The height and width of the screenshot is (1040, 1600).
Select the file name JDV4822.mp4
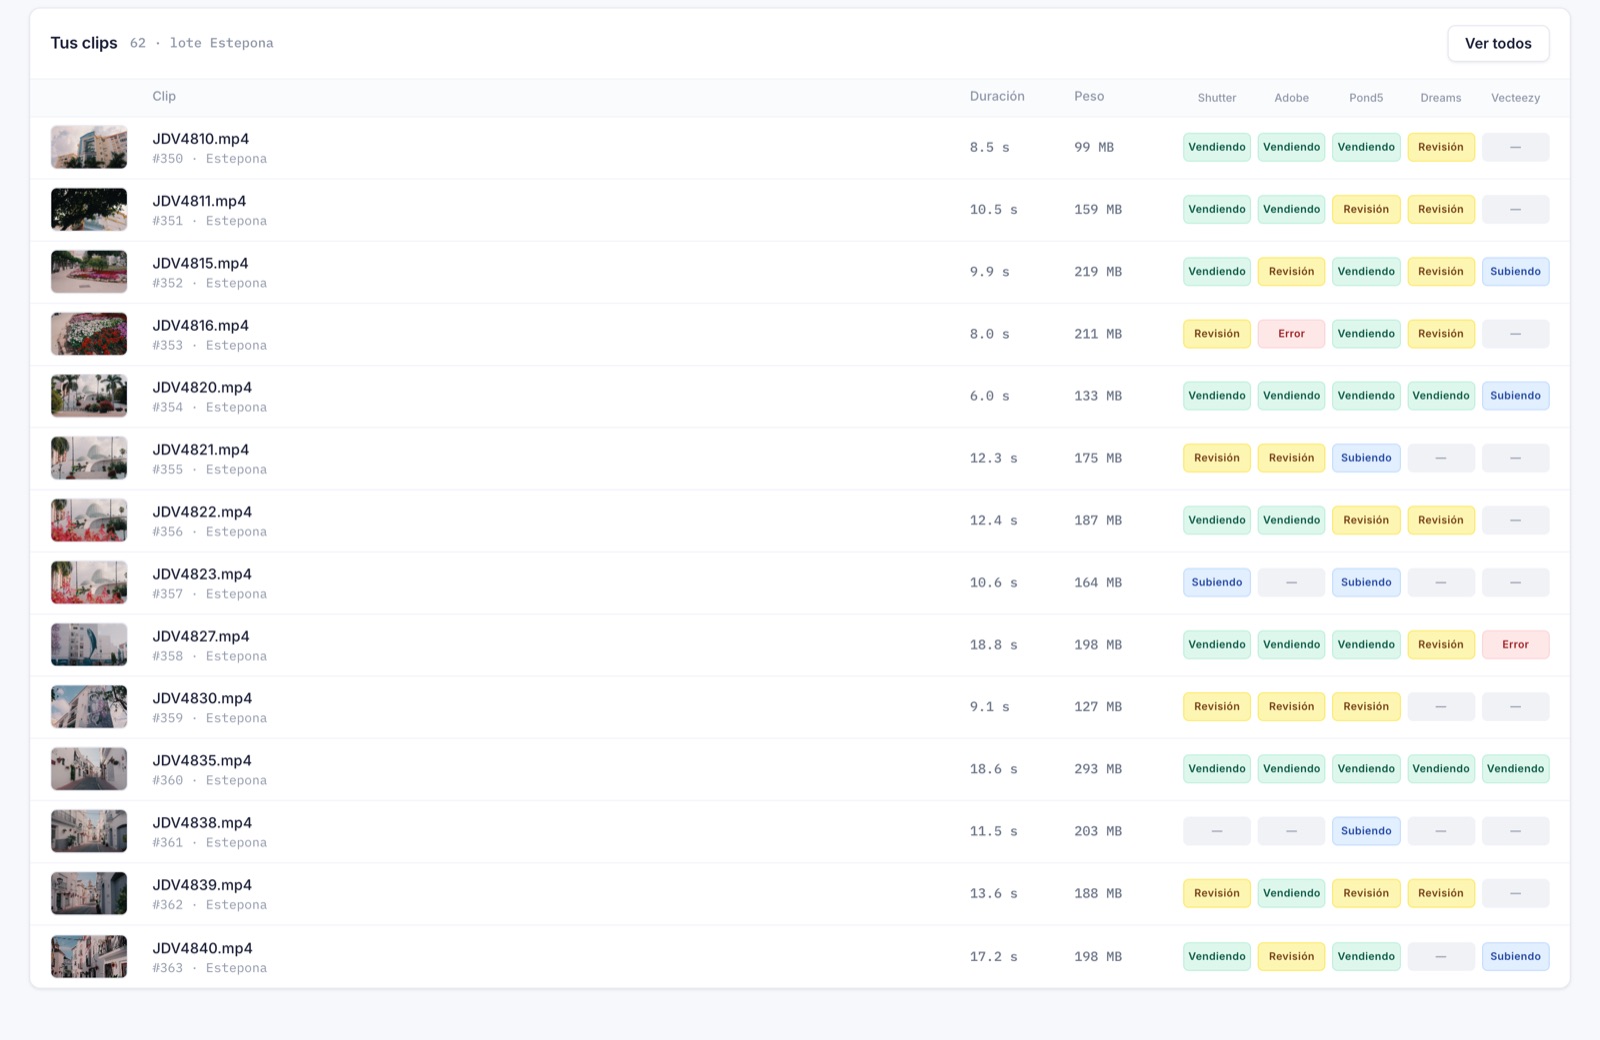click(202, 512)
